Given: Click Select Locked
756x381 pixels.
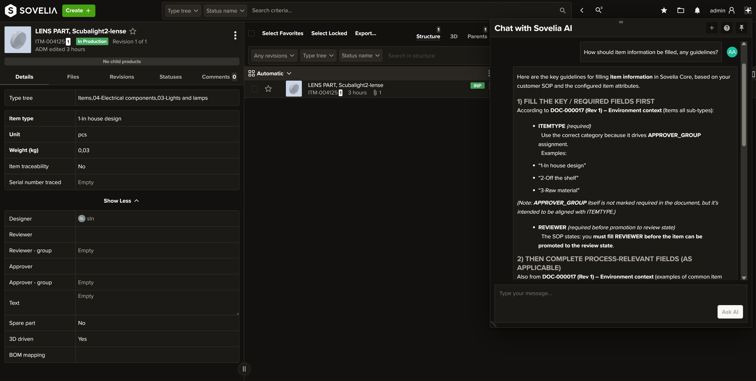Looking at the screenshot, I should 329,33.
